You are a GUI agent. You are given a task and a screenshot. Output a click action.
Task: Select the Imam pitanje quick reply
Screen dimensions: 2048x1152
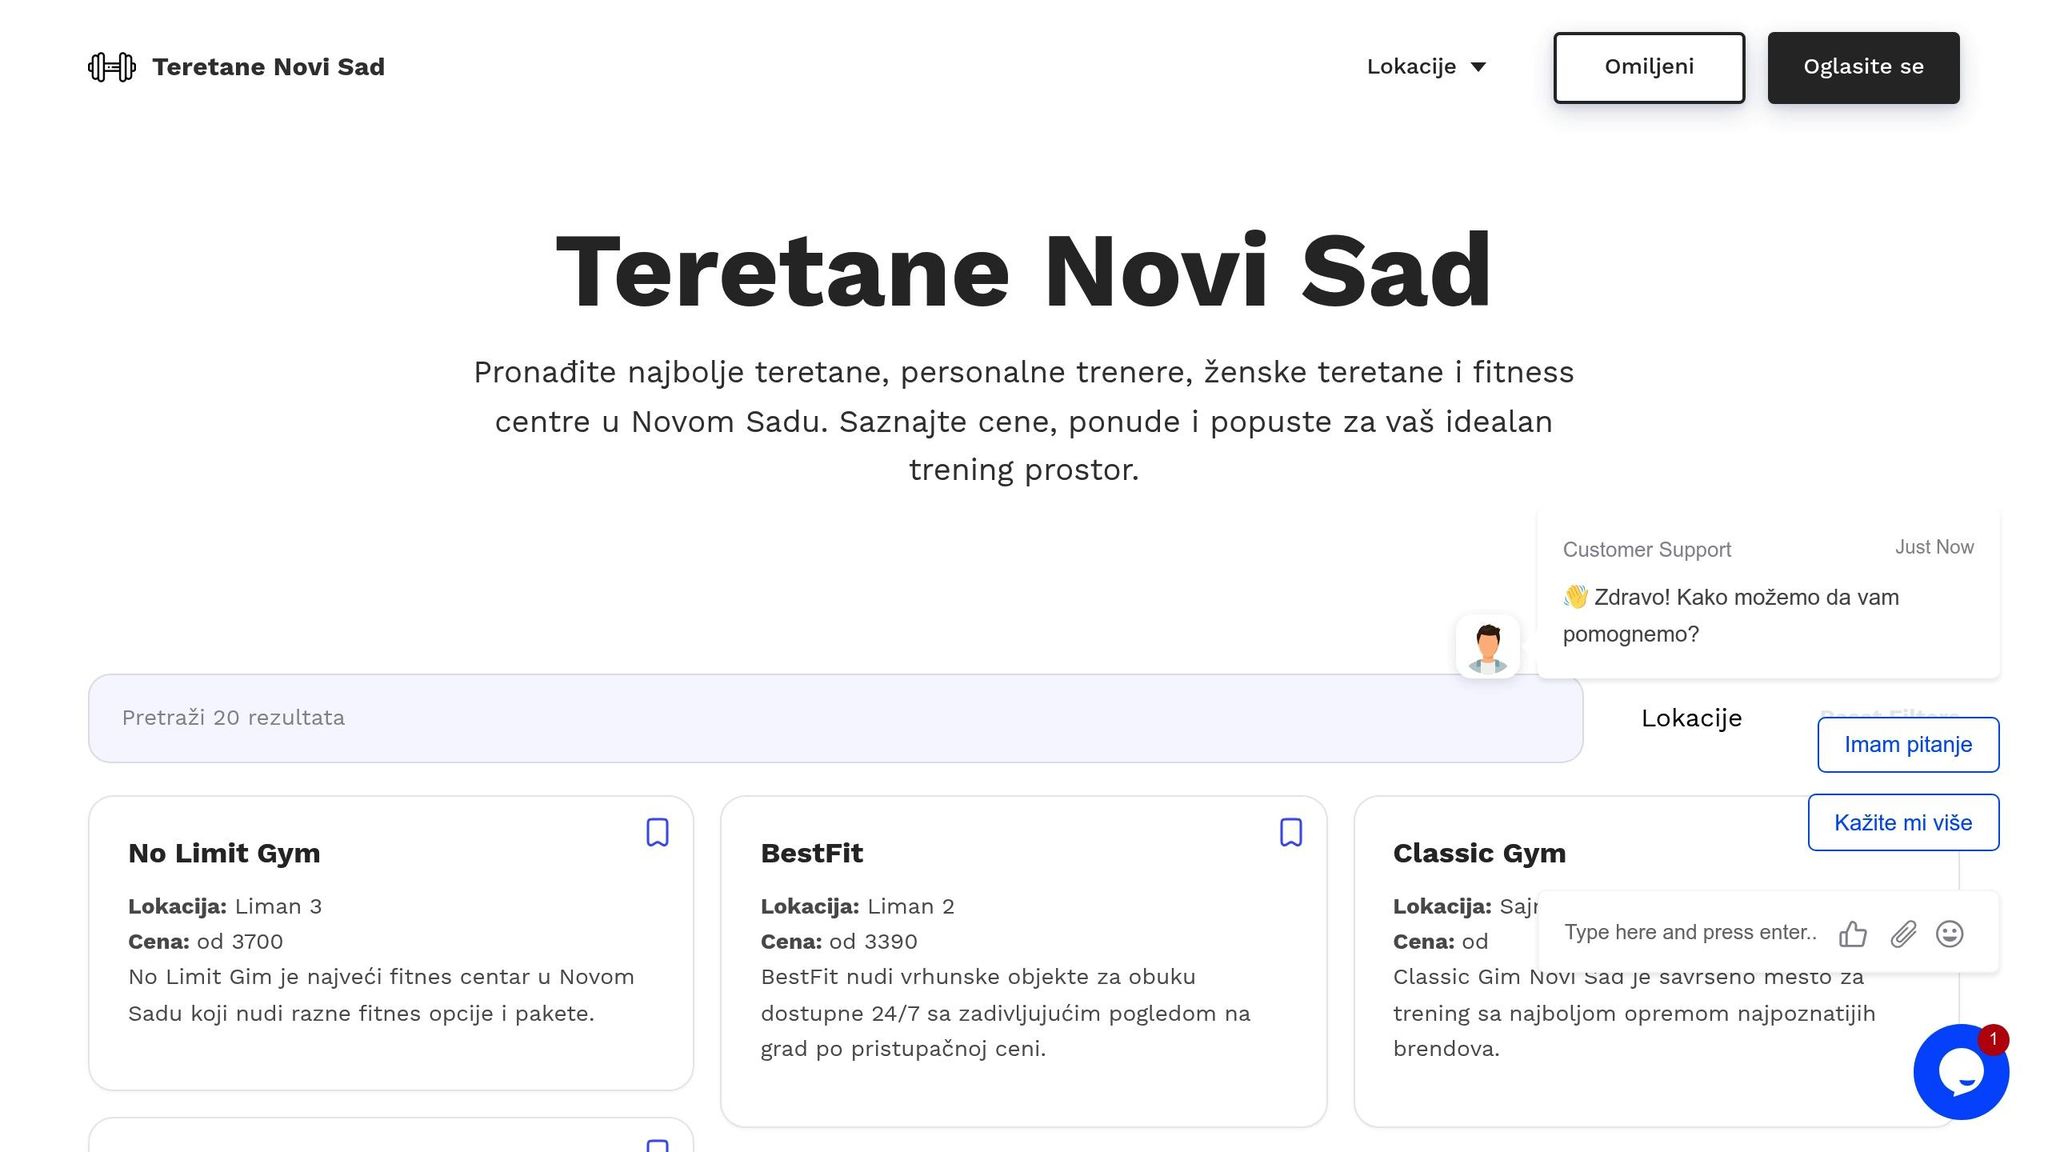1907,744
